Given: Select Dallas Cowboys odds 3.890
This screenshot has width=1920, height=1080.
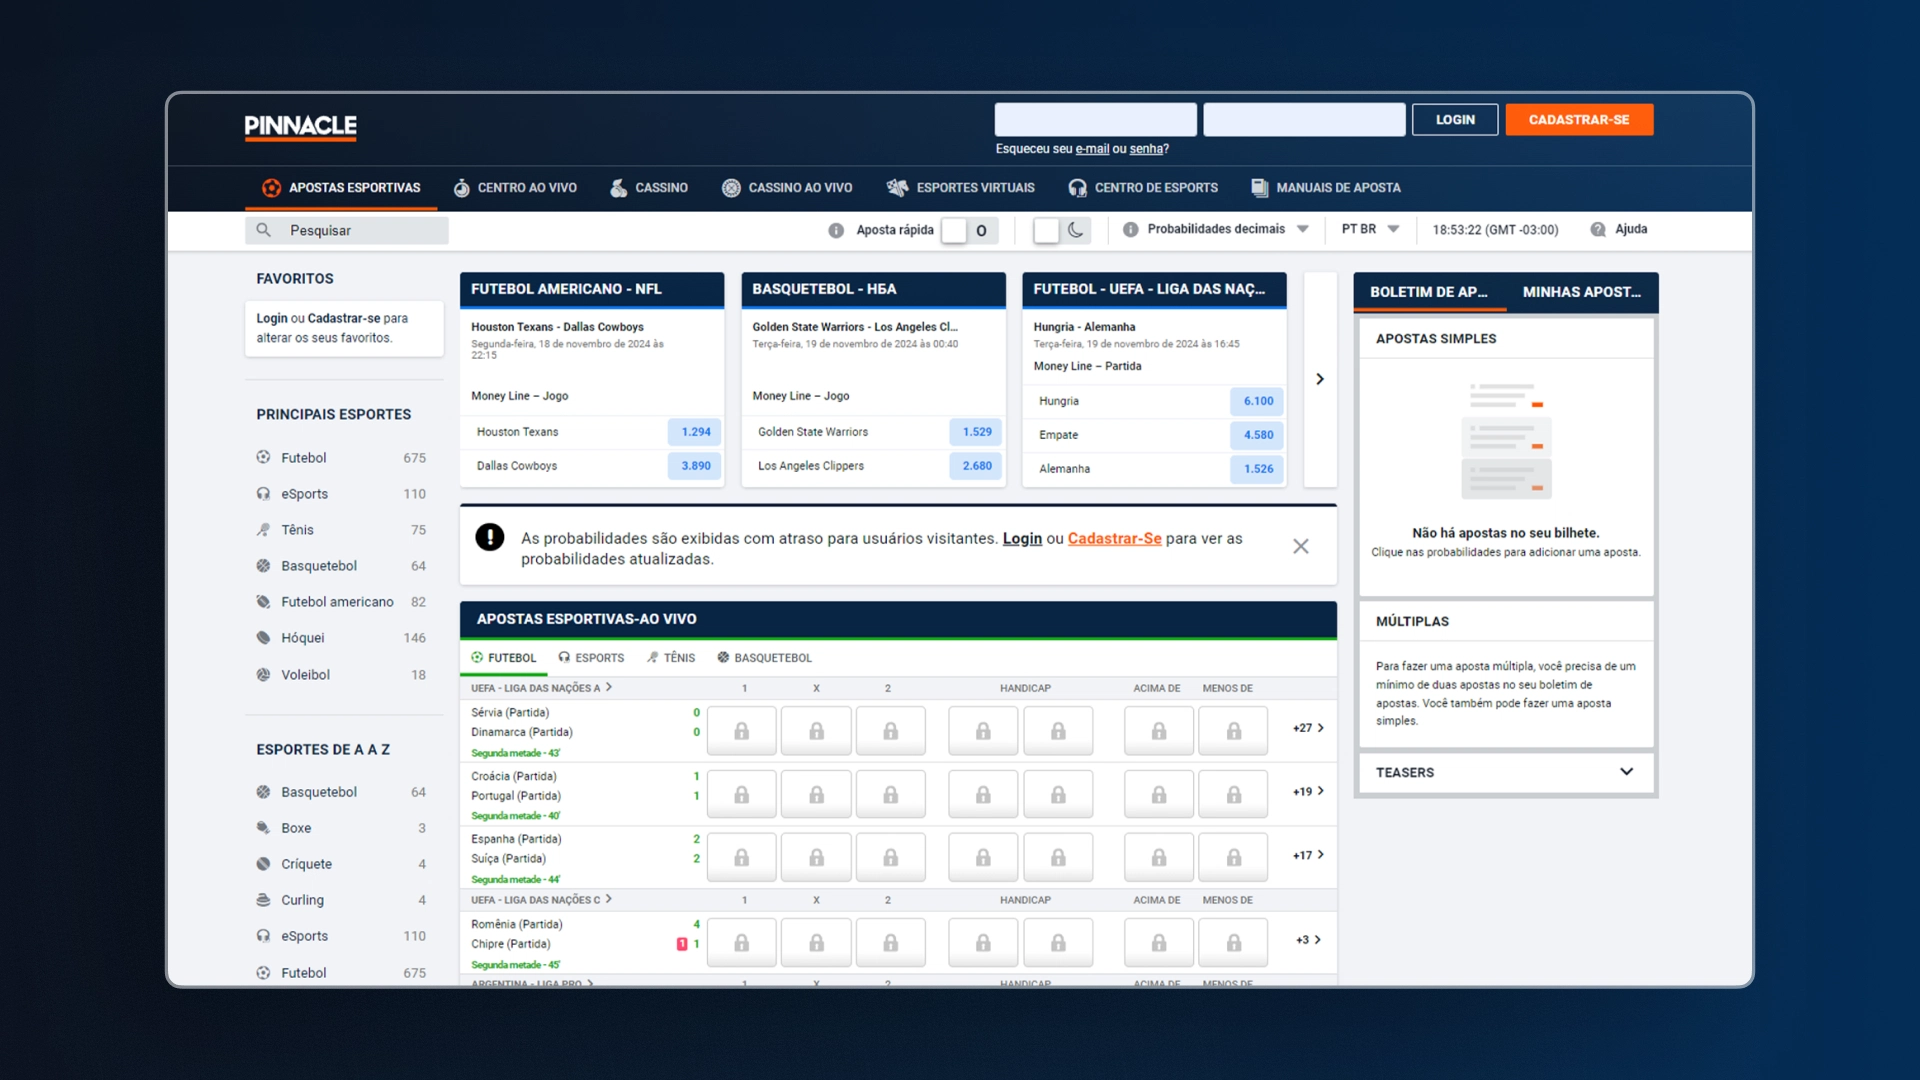Looking at the screenshot, I should [695, 466].
